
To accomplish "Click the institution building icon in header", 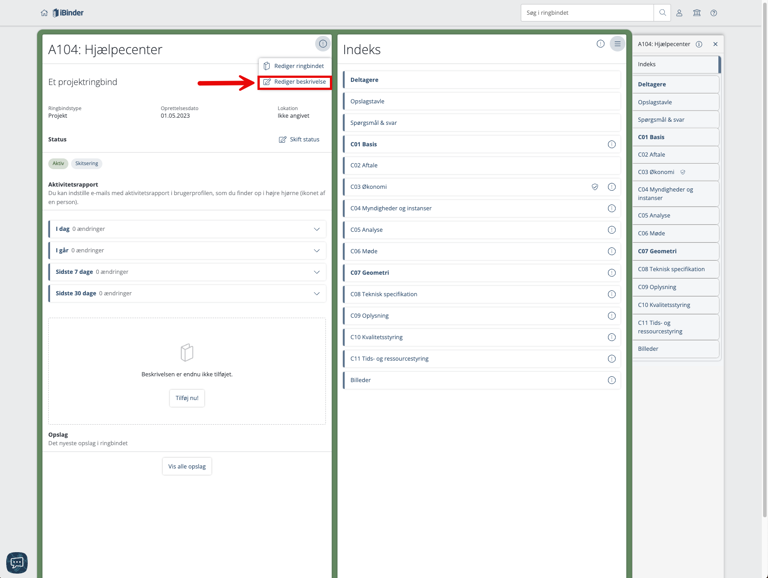I will pos(696,13).
